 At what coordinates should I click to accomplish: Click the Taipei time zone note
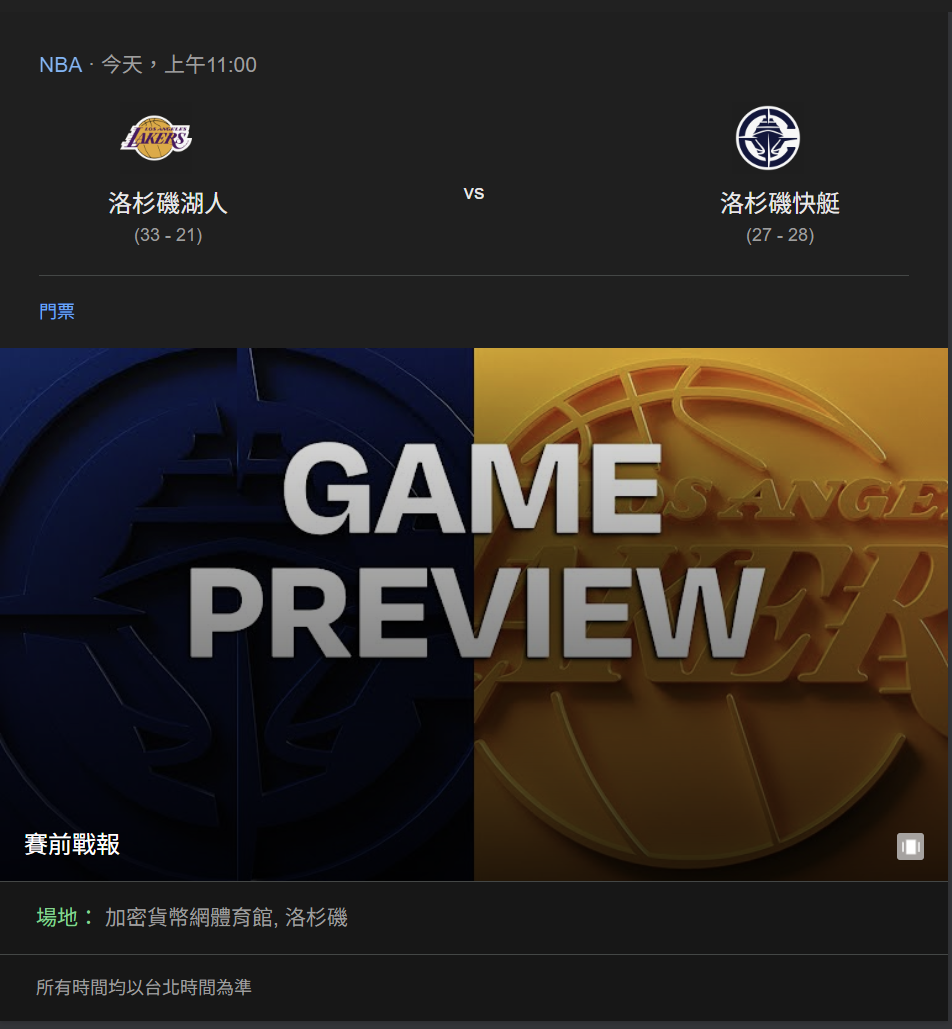144,987
